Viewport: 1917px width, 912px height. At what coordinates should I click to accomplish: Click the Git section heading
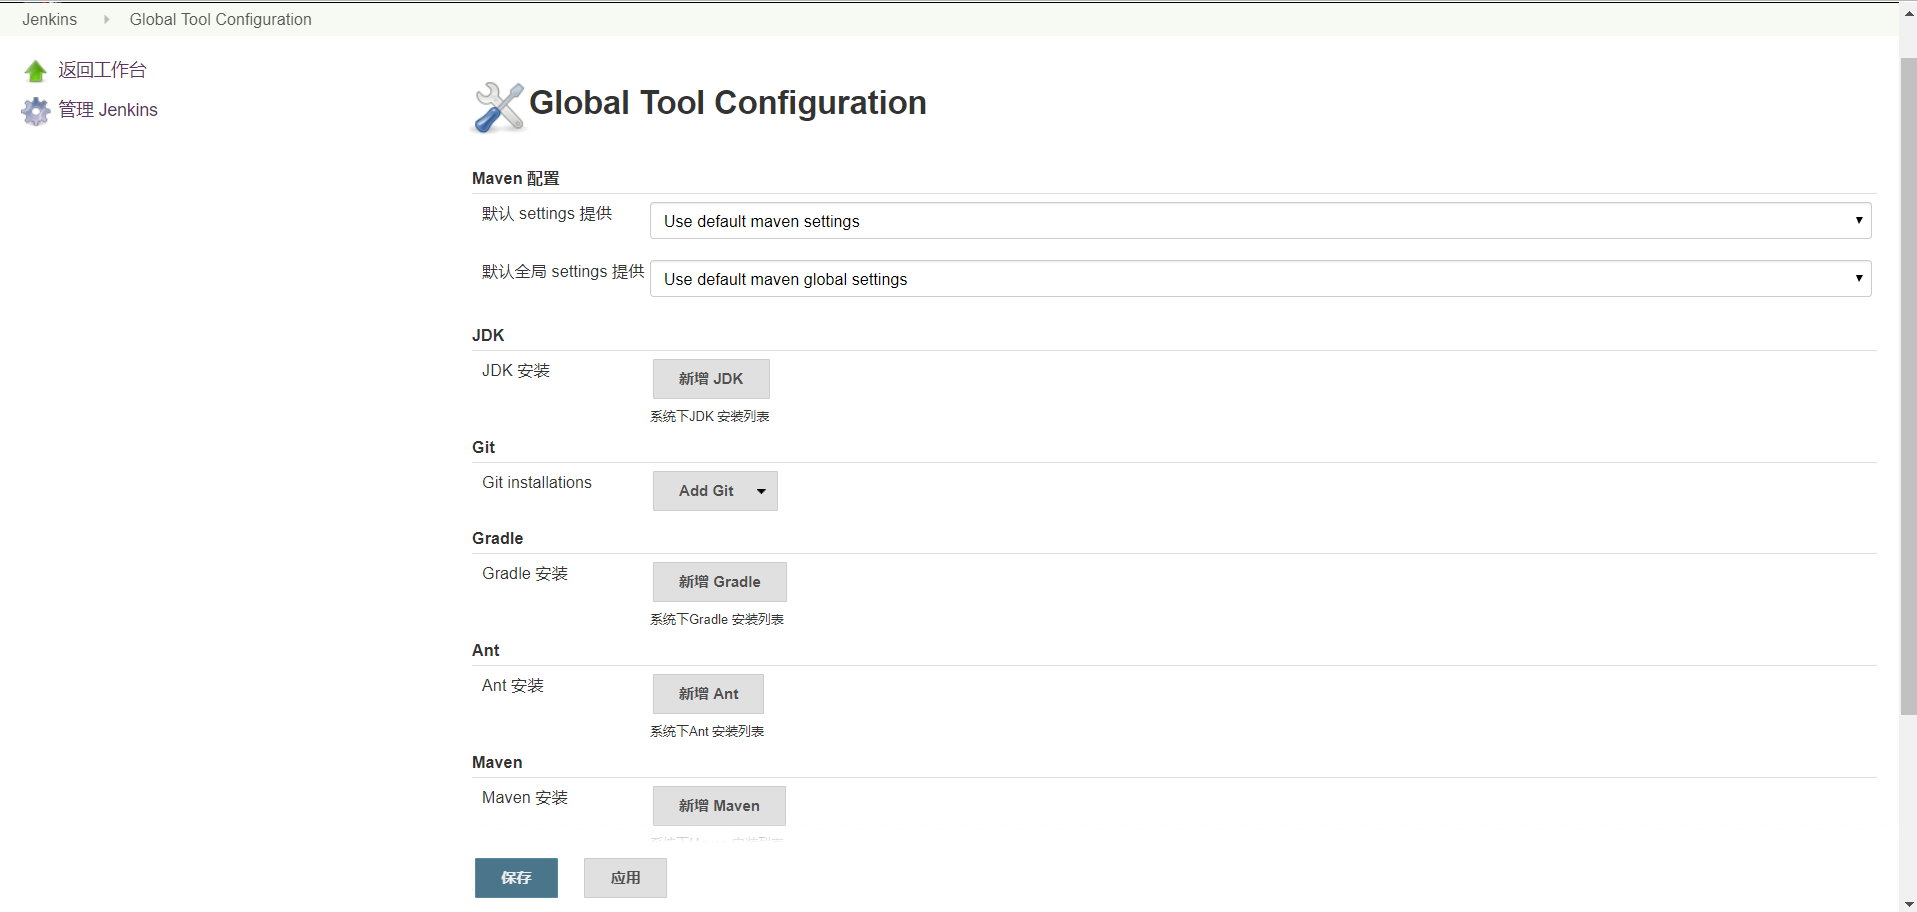[x=484, y=447]
